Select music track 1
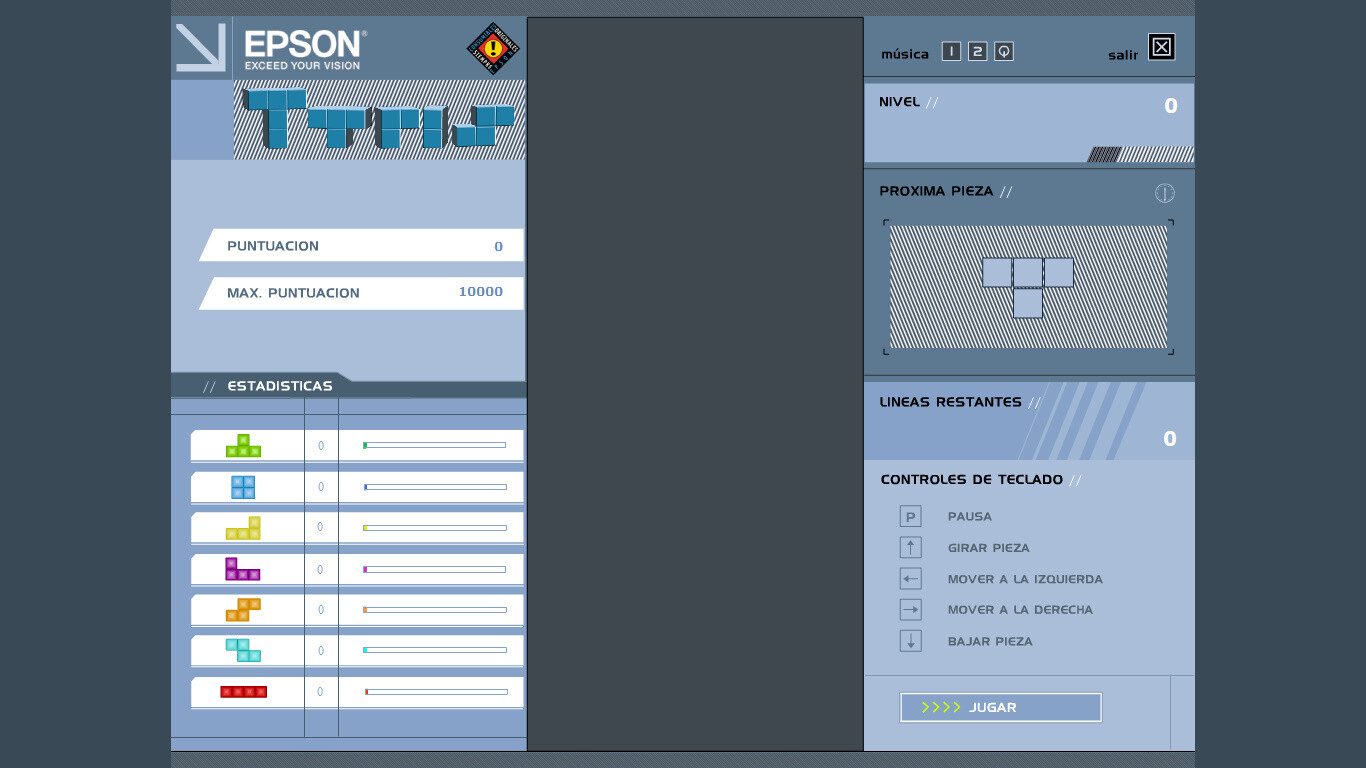This screenshot has width=1366, height=768. tap(951, 51)
